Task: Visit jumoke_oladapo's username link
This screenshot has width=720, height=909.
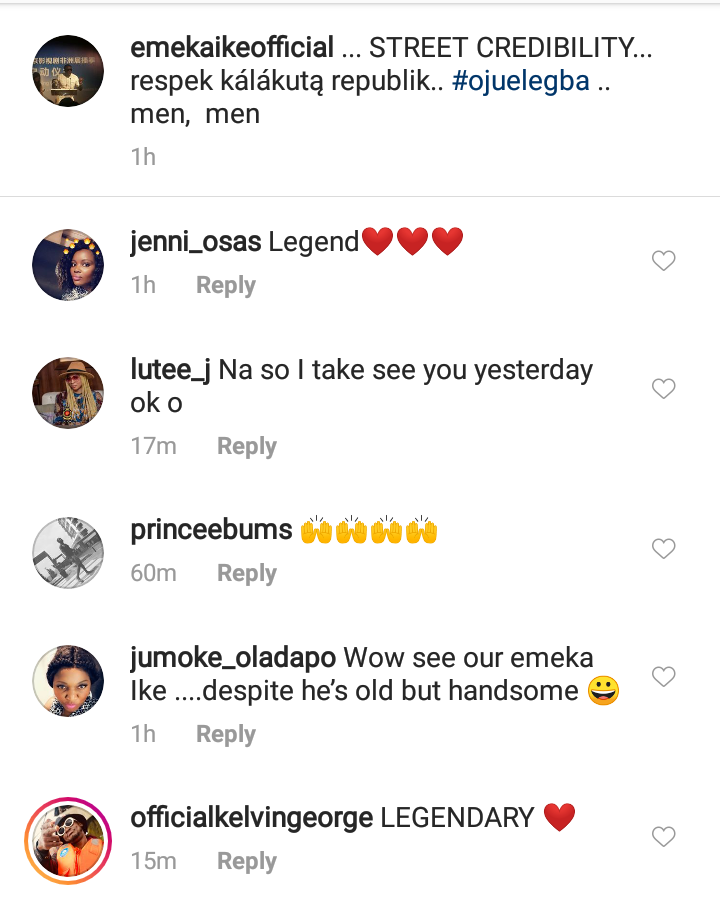Action: tap(233, 658)
